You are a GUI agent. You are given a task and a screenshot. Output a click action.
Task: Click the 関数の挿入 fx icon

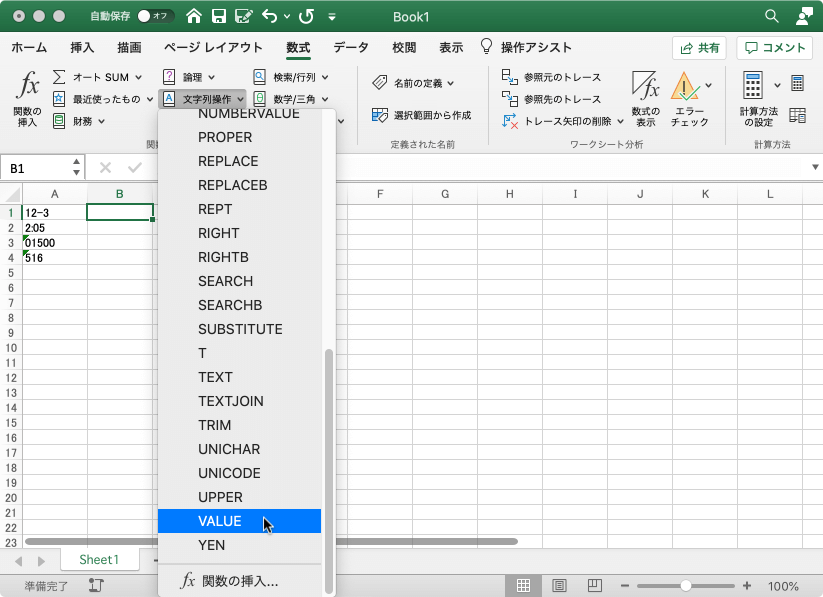(x=27, y=86)
